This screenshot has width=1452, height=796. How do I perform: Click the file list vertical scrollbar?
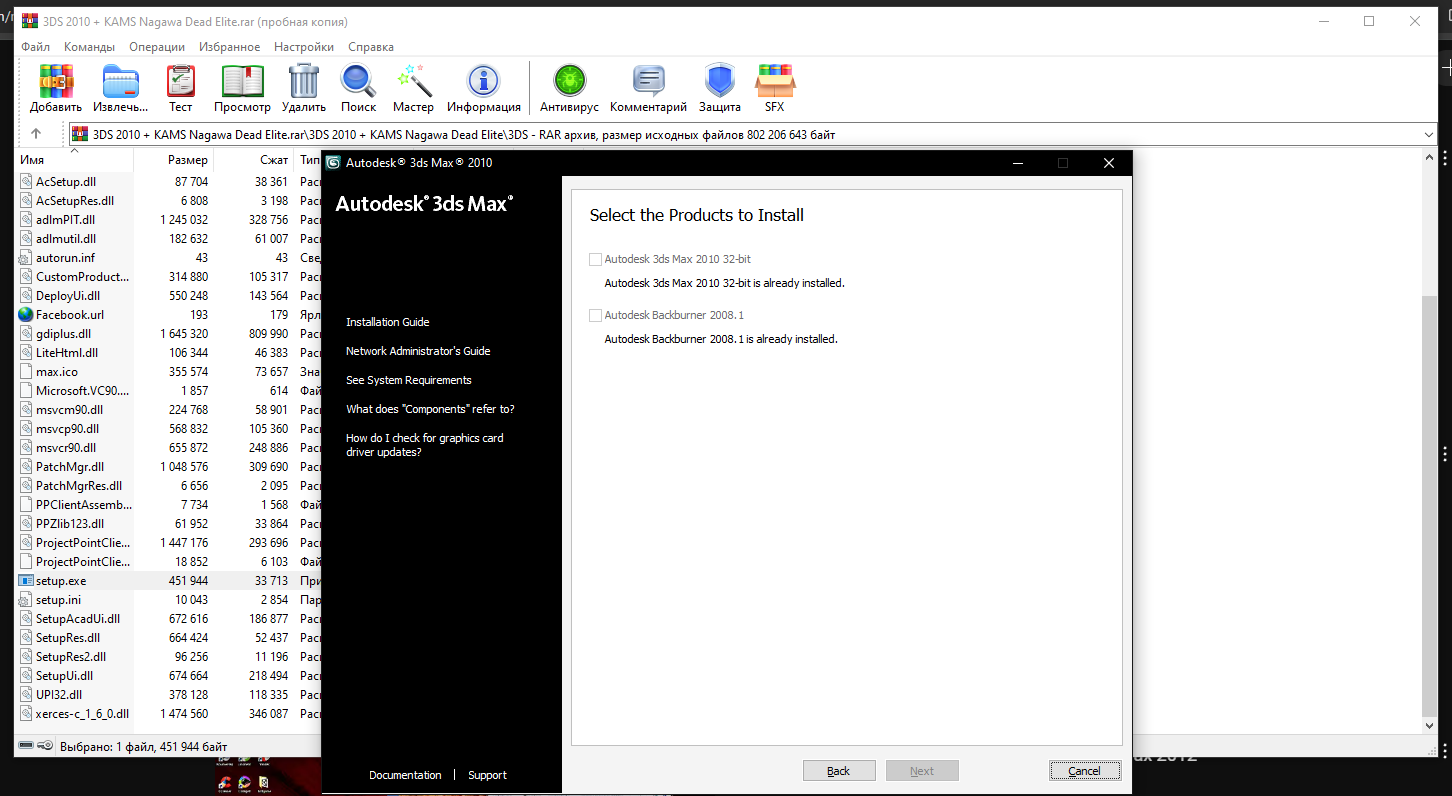point(1428,500)
